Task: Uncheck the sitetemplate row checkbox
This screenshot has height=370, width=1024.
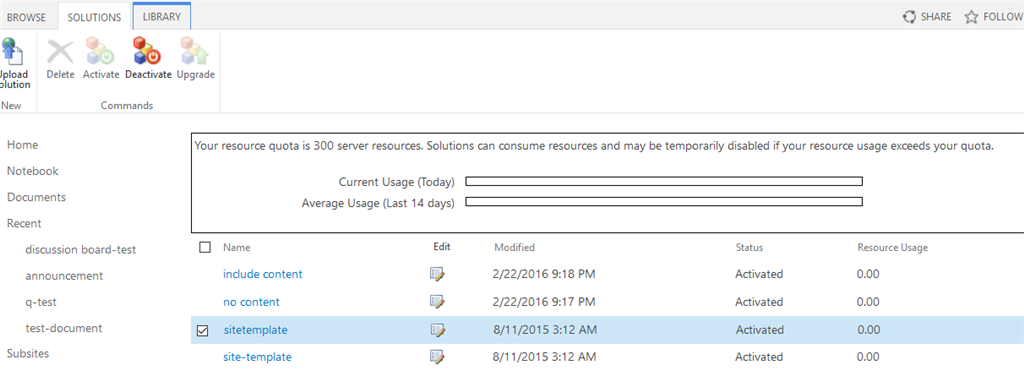Action: [x=202, y=331]
